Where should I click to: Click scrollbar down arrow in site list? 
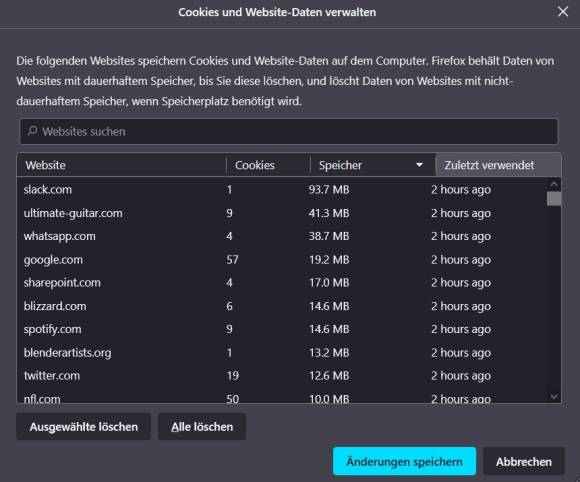pos(554,397)
